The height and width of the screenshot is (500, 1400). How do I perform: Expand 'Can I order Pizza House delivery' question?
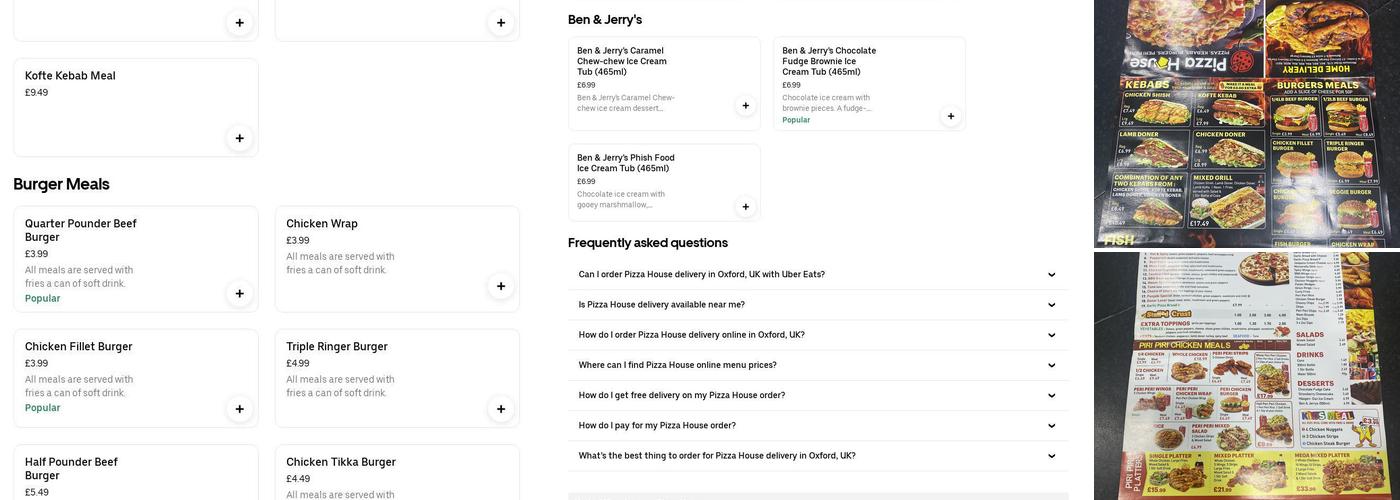pyautogui.click(x=1051, y=275)
